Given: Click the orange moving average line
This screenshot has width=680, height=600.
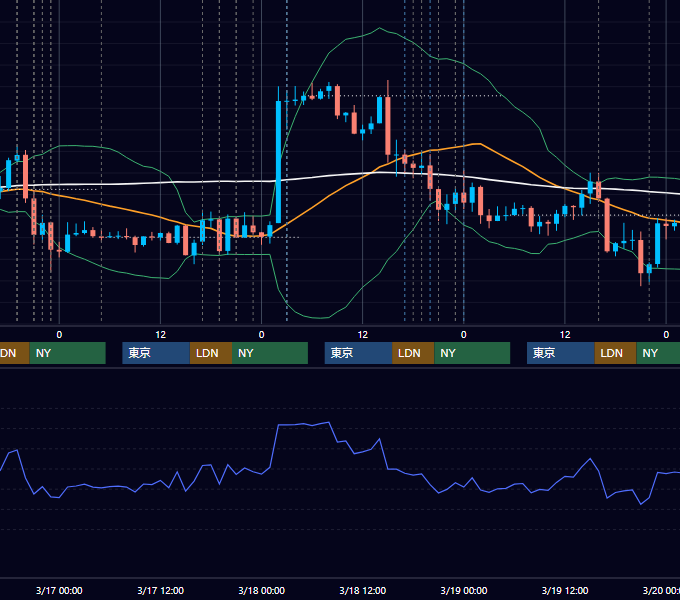Looking at the screenshot, I should pyautogui.click(x=330, y=196).
